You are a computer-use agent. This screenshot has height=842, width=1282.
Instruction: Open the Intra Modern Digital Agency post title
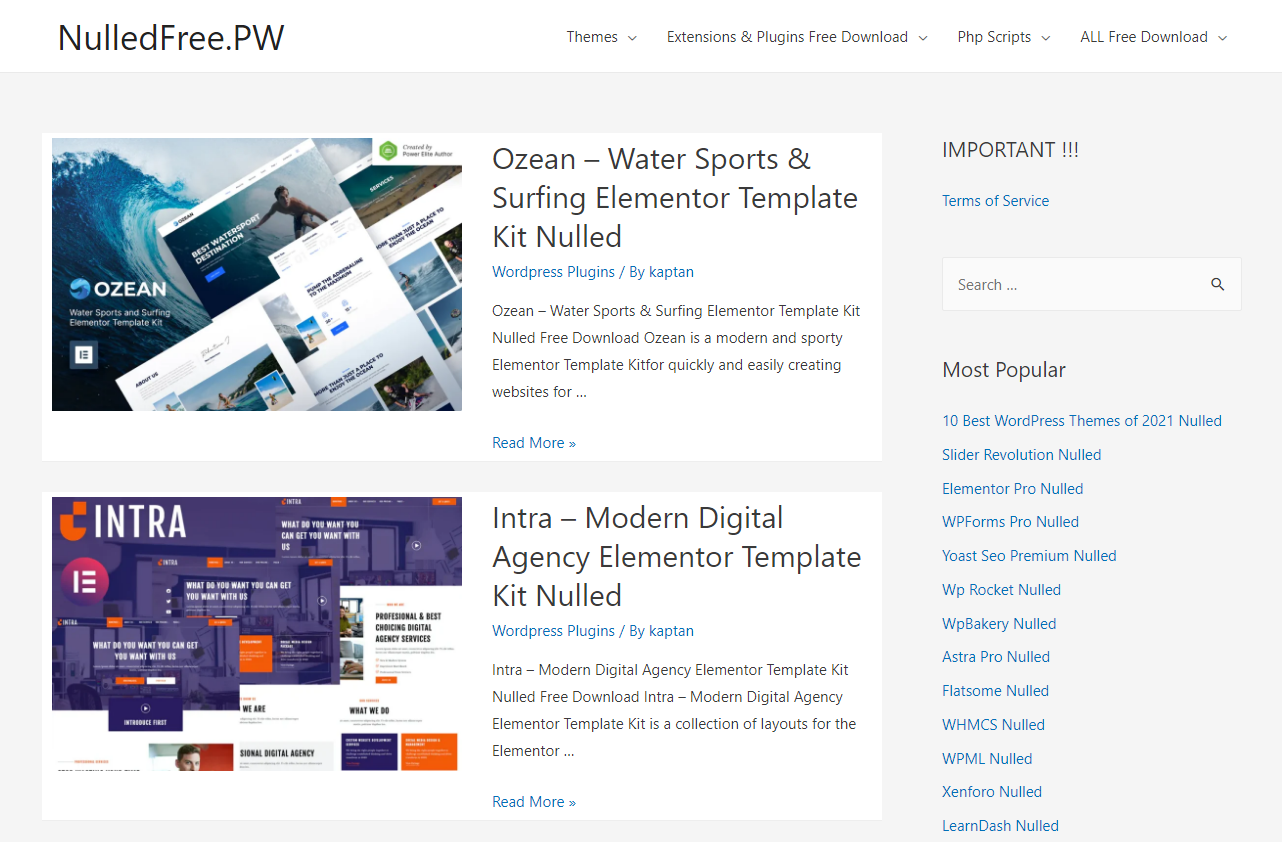tap(676, 557)
